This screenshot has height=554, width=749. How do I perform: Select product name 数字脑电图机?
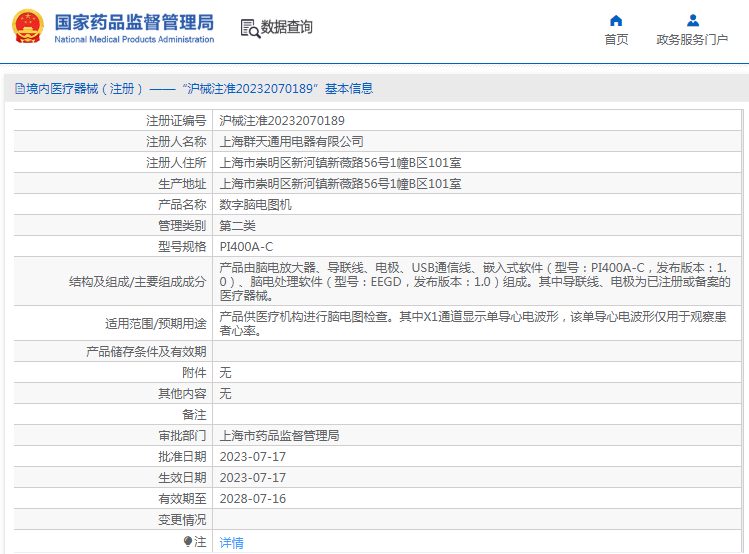point(256,205)
